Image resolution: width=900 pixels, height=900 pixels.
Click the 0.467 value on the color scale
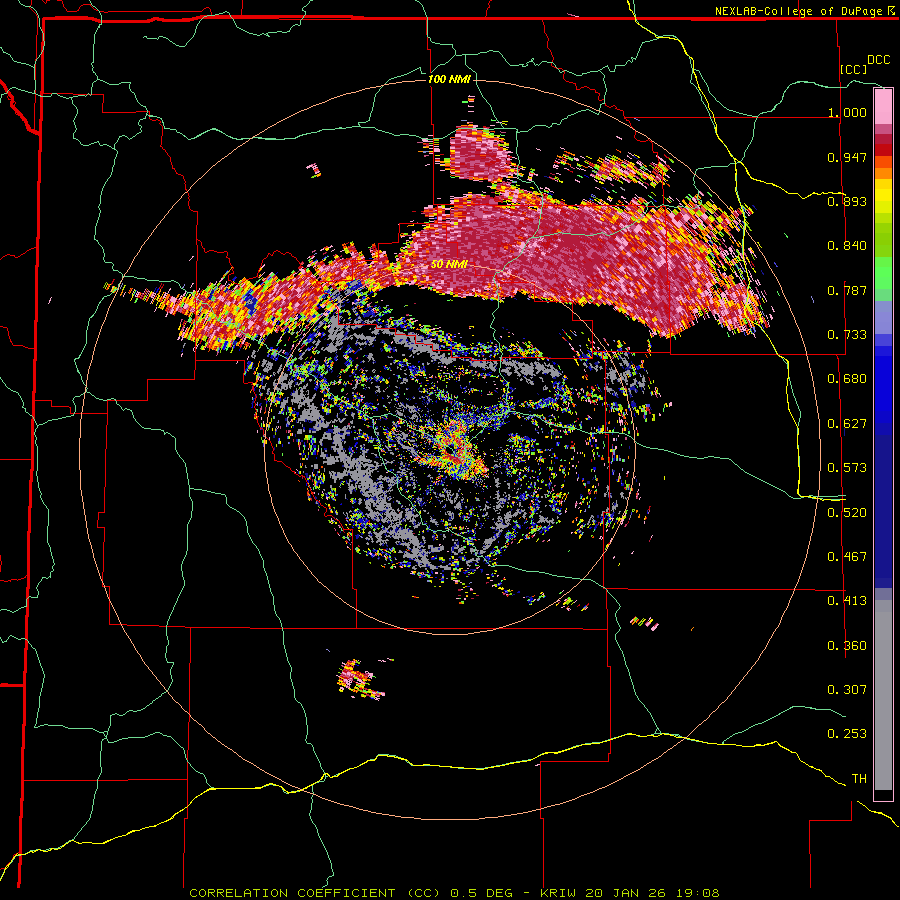click(x=847, y=557)
